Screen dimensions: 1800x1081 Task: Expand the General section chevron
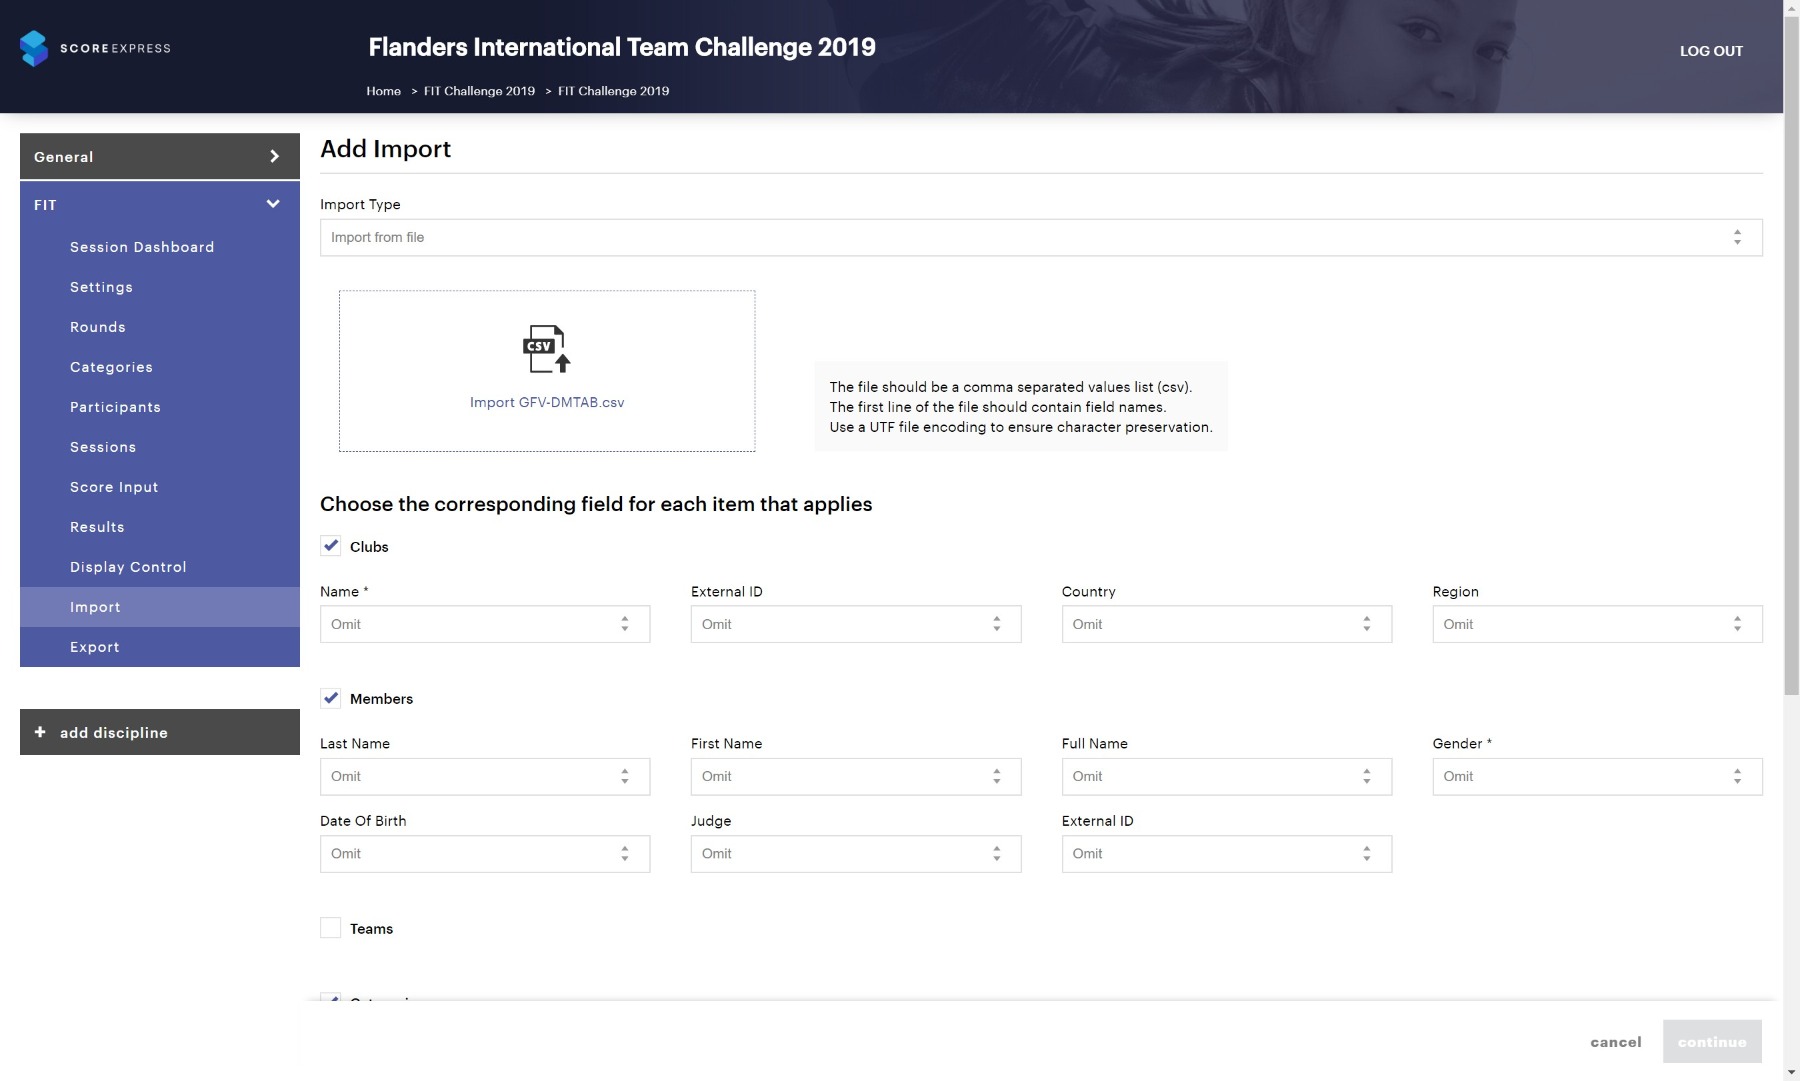(274, 156)
